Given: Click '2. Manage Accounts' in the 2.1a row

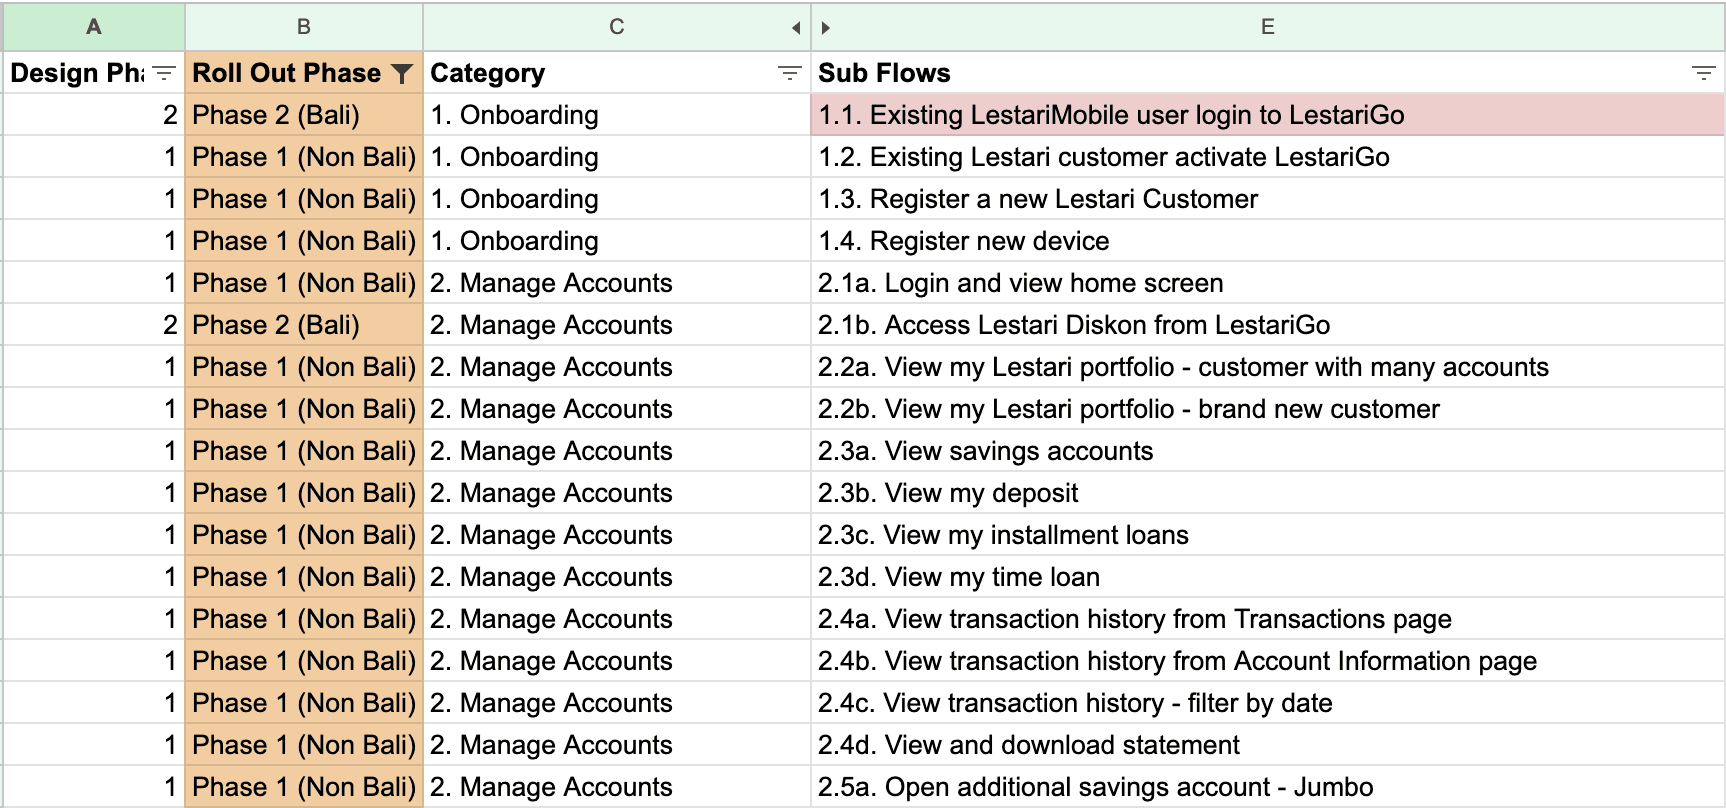Looking at the screenshot, I should point(617,283).
